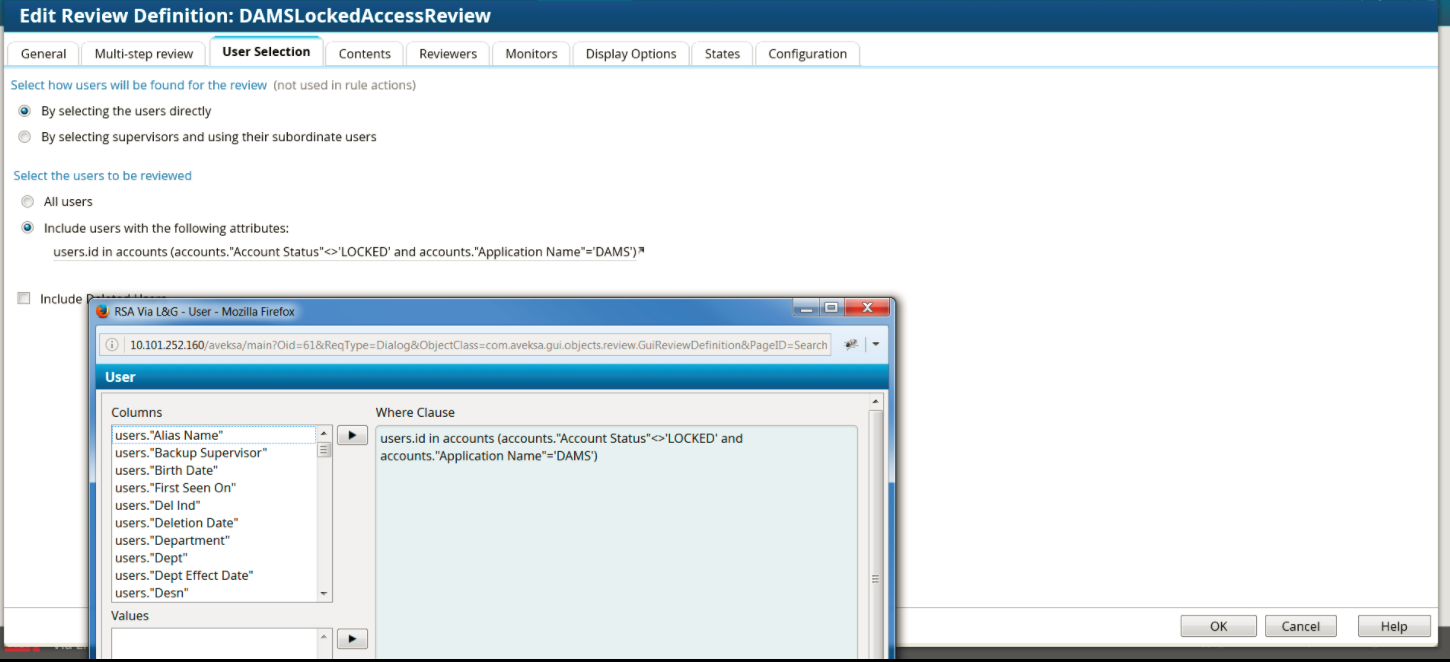Click the extension icon beside the address bar
Viewport: 1450px width, 662px height.
[x=849, y=344]
